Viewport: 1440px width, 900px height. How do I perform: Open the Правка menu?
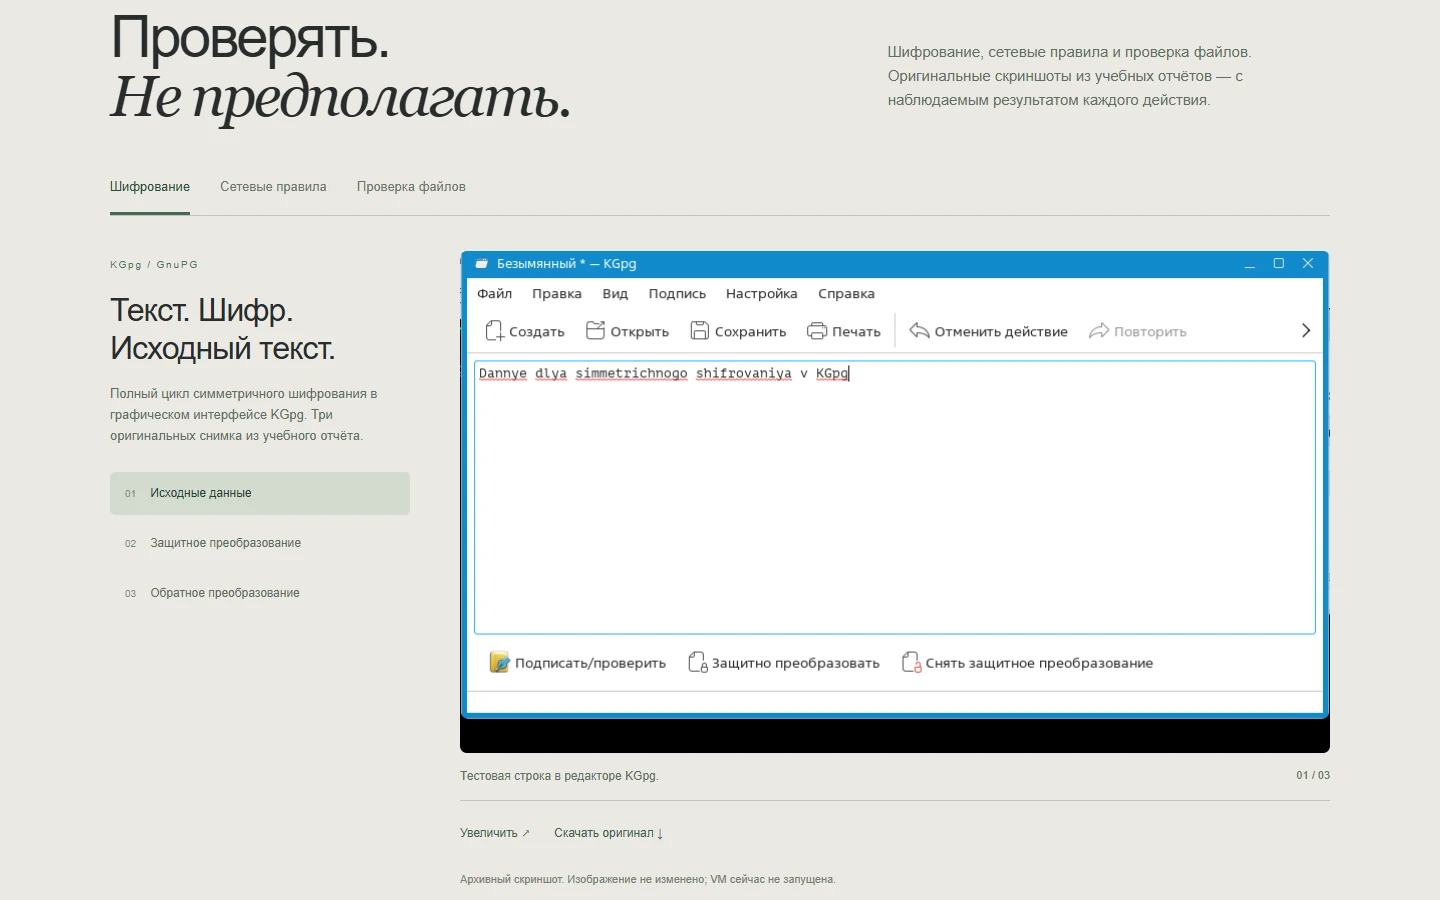pyautogui.click(x=557, y=294)
